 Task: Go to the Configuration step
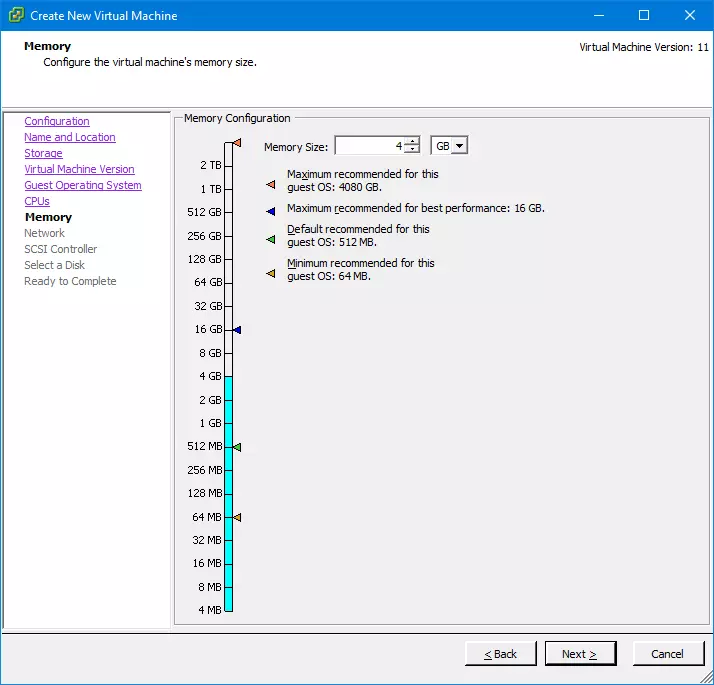click(57, 121)
